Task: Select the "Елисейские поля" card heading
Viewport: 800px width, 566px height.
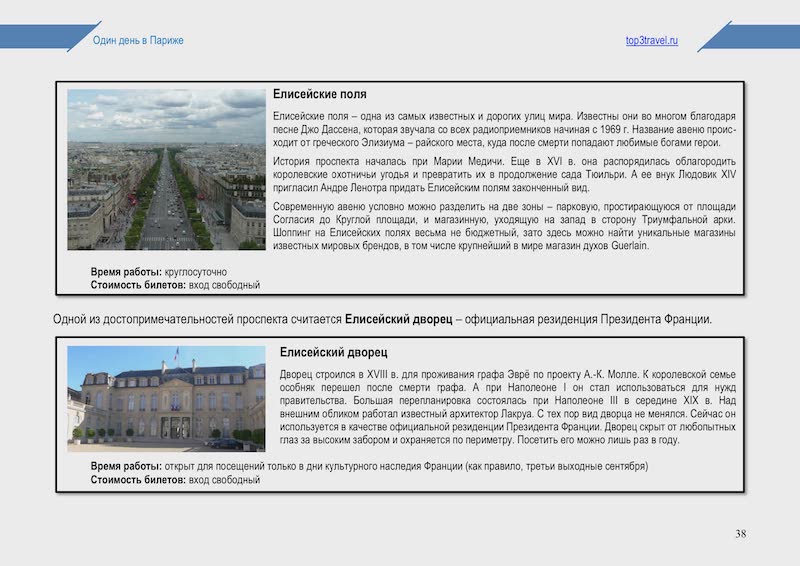Action: [319, 94]
